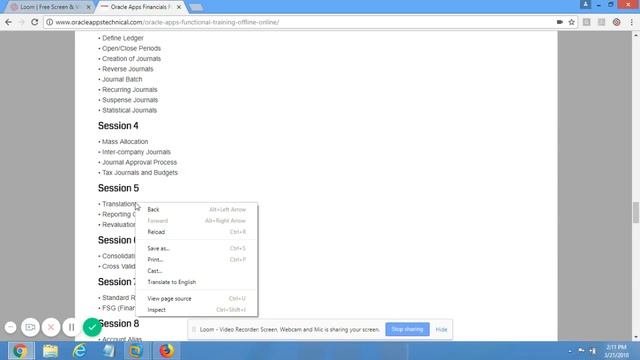Click the Journal Approval Process item
Screen dimensions: 640x360
pyautogui.click(x=139, y=162)
